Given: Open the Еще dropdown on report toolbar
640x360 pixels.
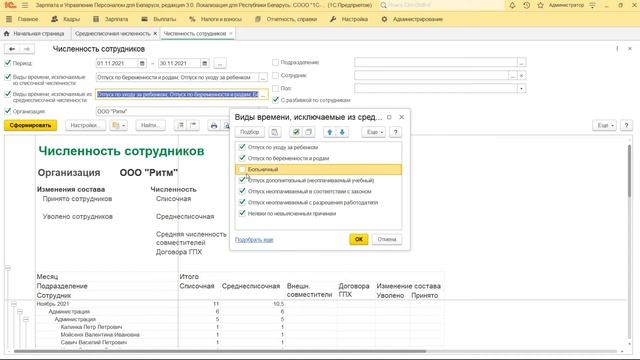Looking at the screenshot, I should click(604, 125).
